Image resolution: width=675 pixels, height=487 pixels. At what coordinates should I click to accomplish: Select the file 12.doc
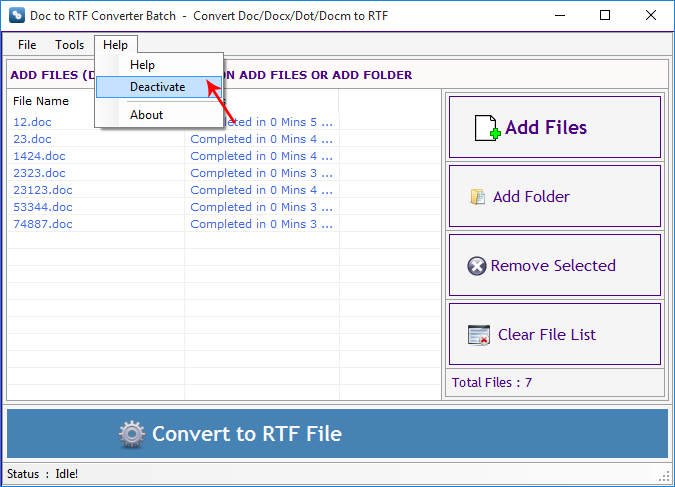click(32, 122)
